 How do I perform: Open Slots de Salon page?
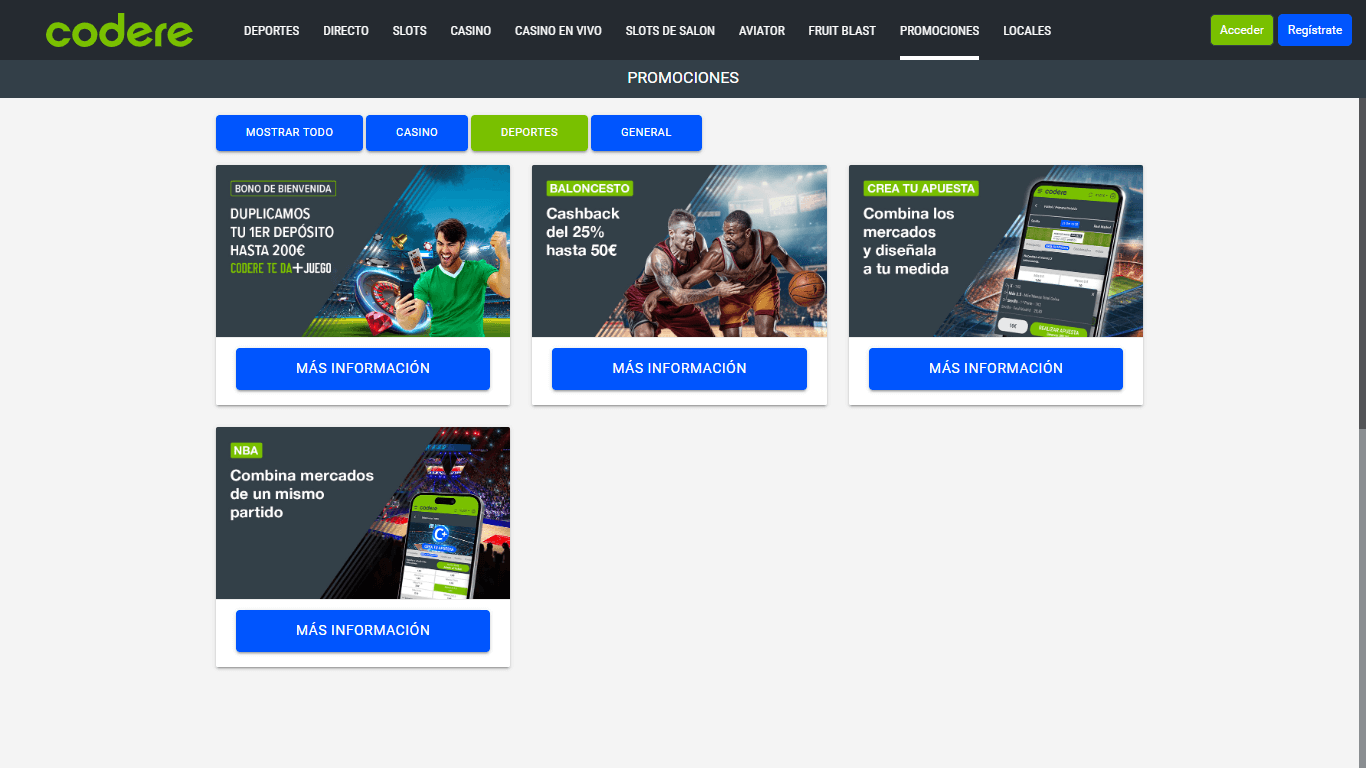pos(670,31)
